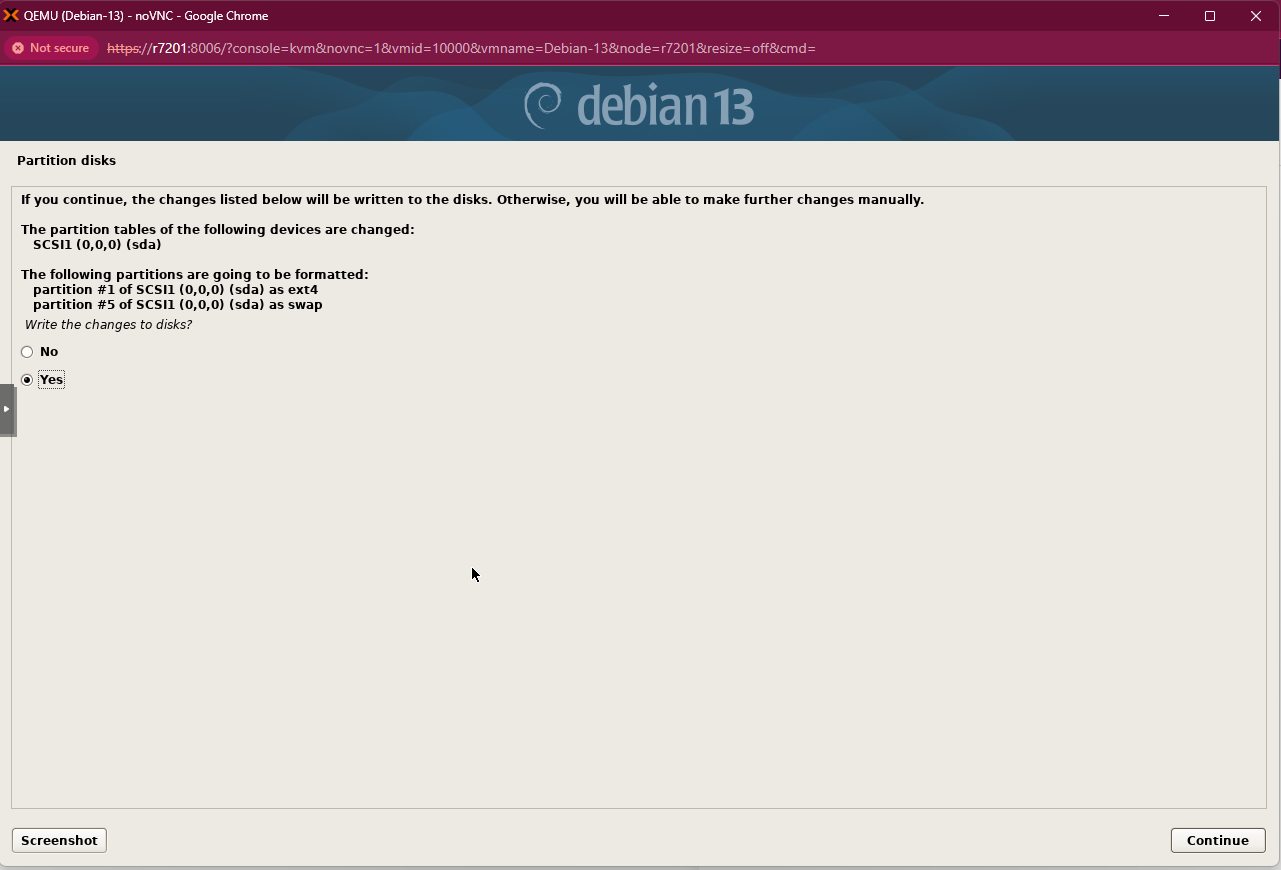
Task: Click the struck-through "https" in the URL
Action: [x=120, y=48]
